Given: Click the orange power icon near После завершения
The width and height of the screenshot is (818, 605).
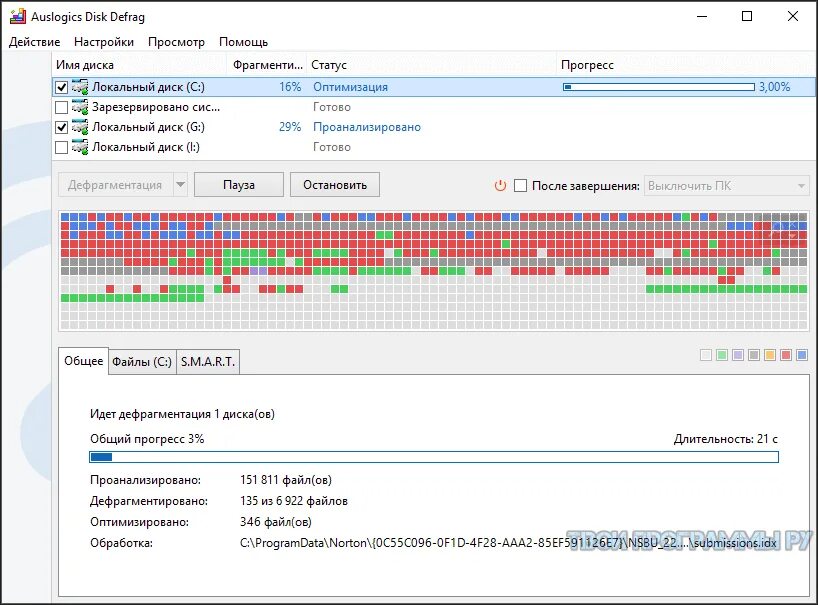Looking at the screenshot, I should (x=500, y=186).
